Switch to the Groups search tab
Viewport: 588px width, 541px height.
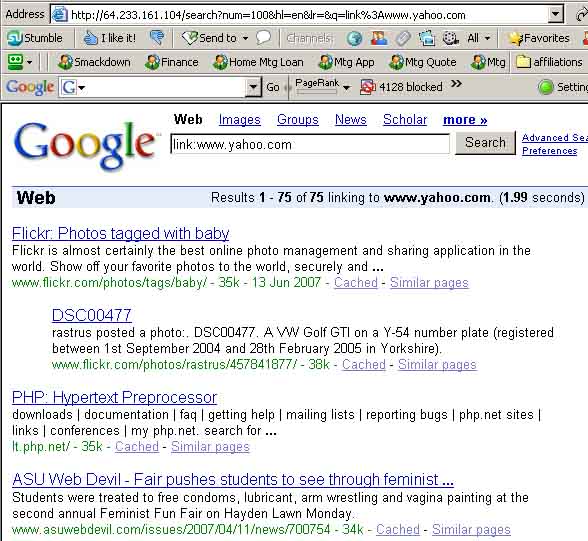pos(298,120)
